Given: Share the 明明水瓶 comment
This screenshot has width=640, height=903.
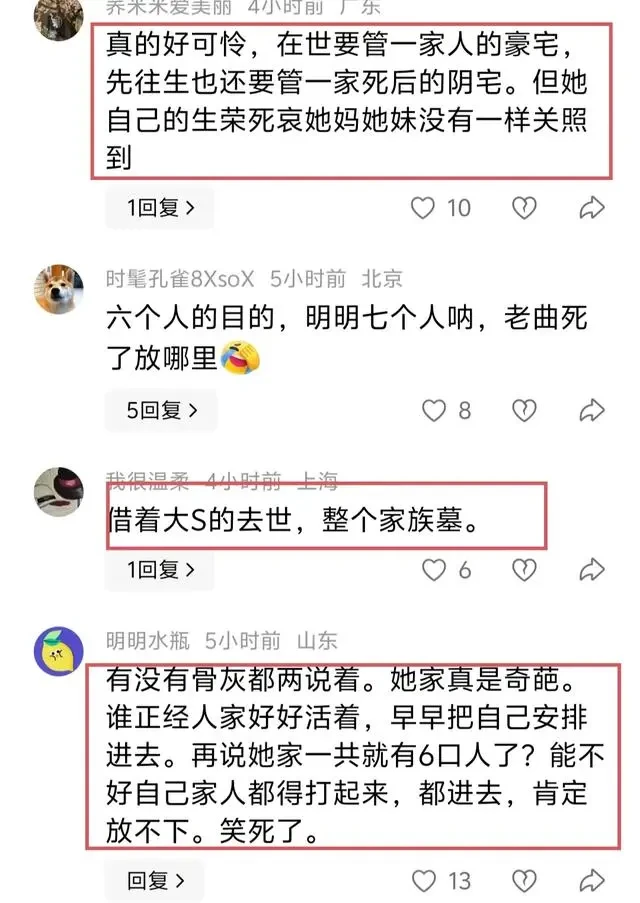Looking at the screenshot, I should point(592,881).
